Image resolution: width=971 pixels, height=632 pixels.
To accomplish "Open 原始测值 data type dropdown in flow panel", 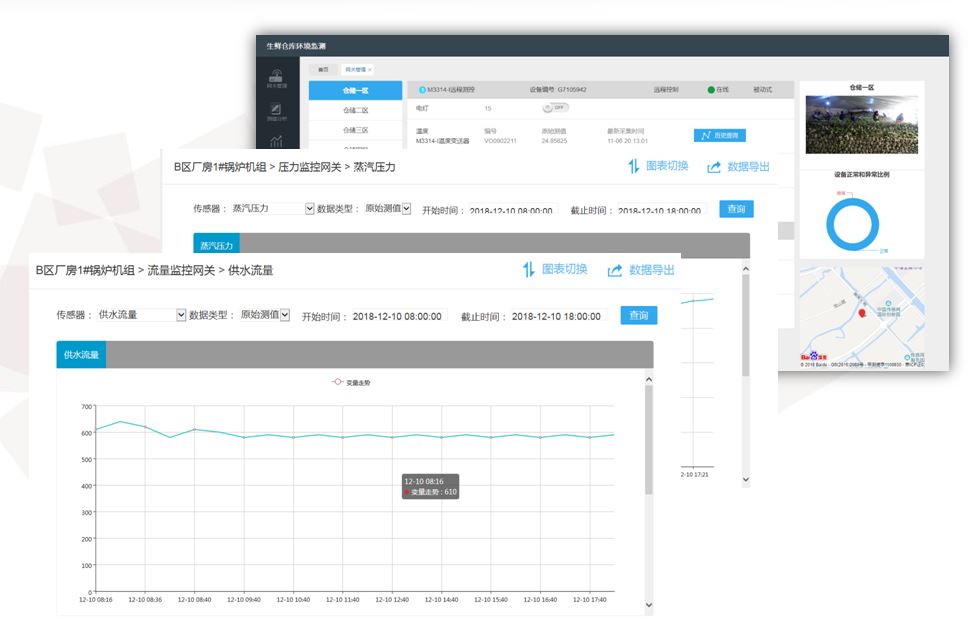I will pyautogui.click(x=285, y=315).
